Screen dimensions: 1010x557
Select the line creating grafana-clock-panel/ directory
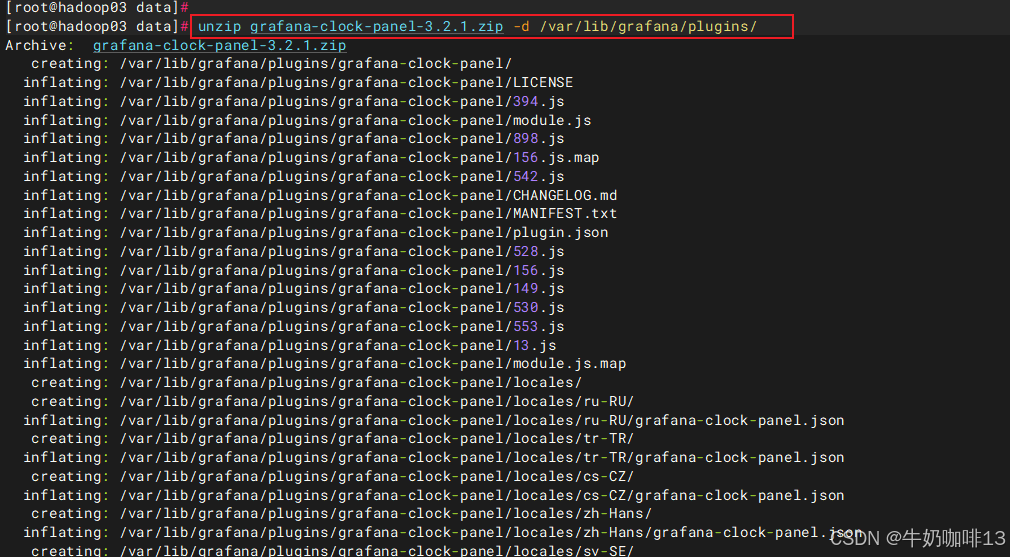point(271,64)
